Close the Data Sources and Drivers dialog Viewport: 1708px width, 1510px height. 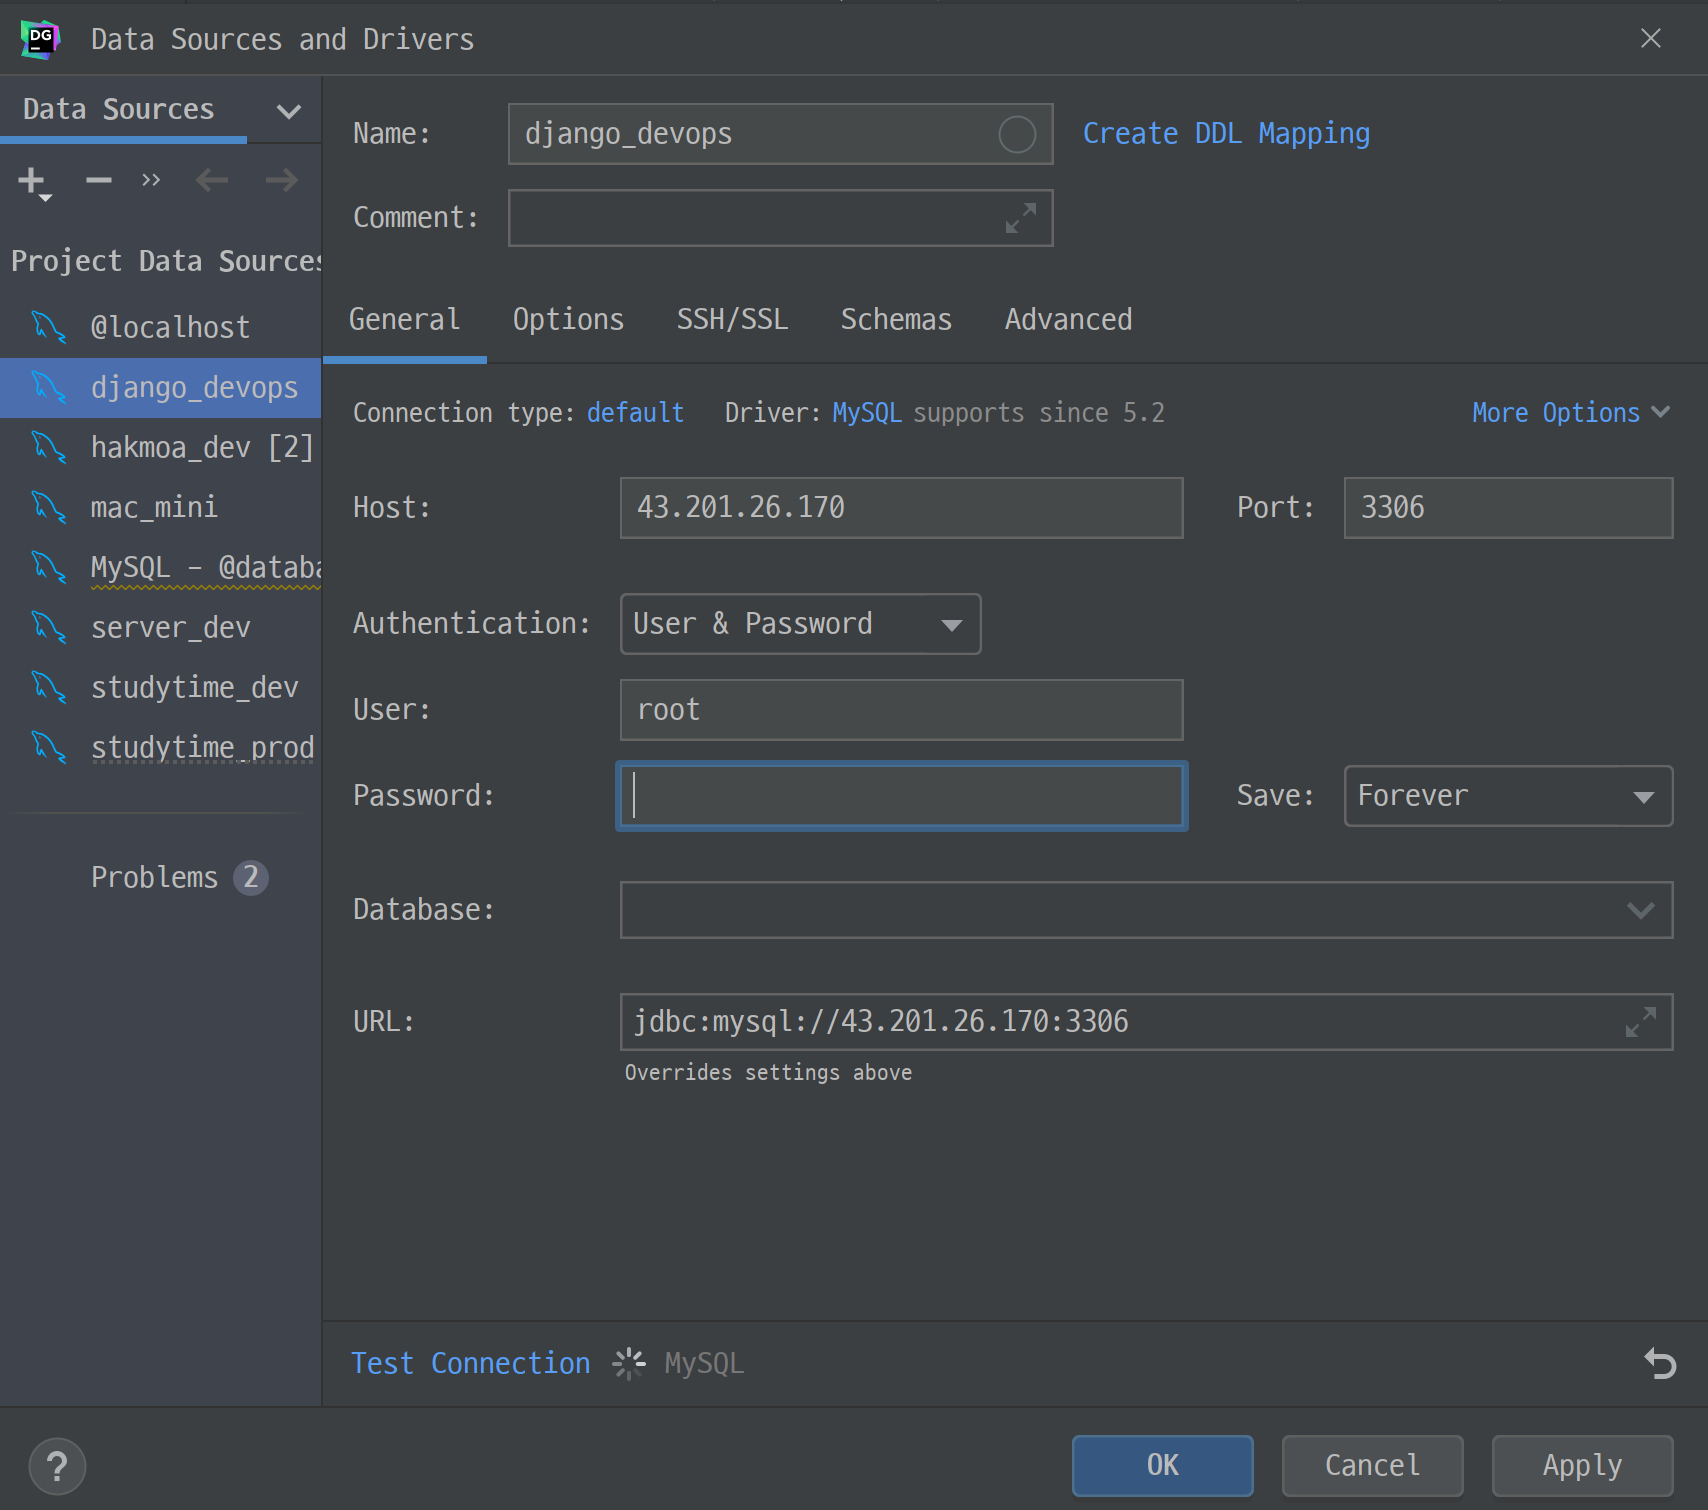(1651, 38)
